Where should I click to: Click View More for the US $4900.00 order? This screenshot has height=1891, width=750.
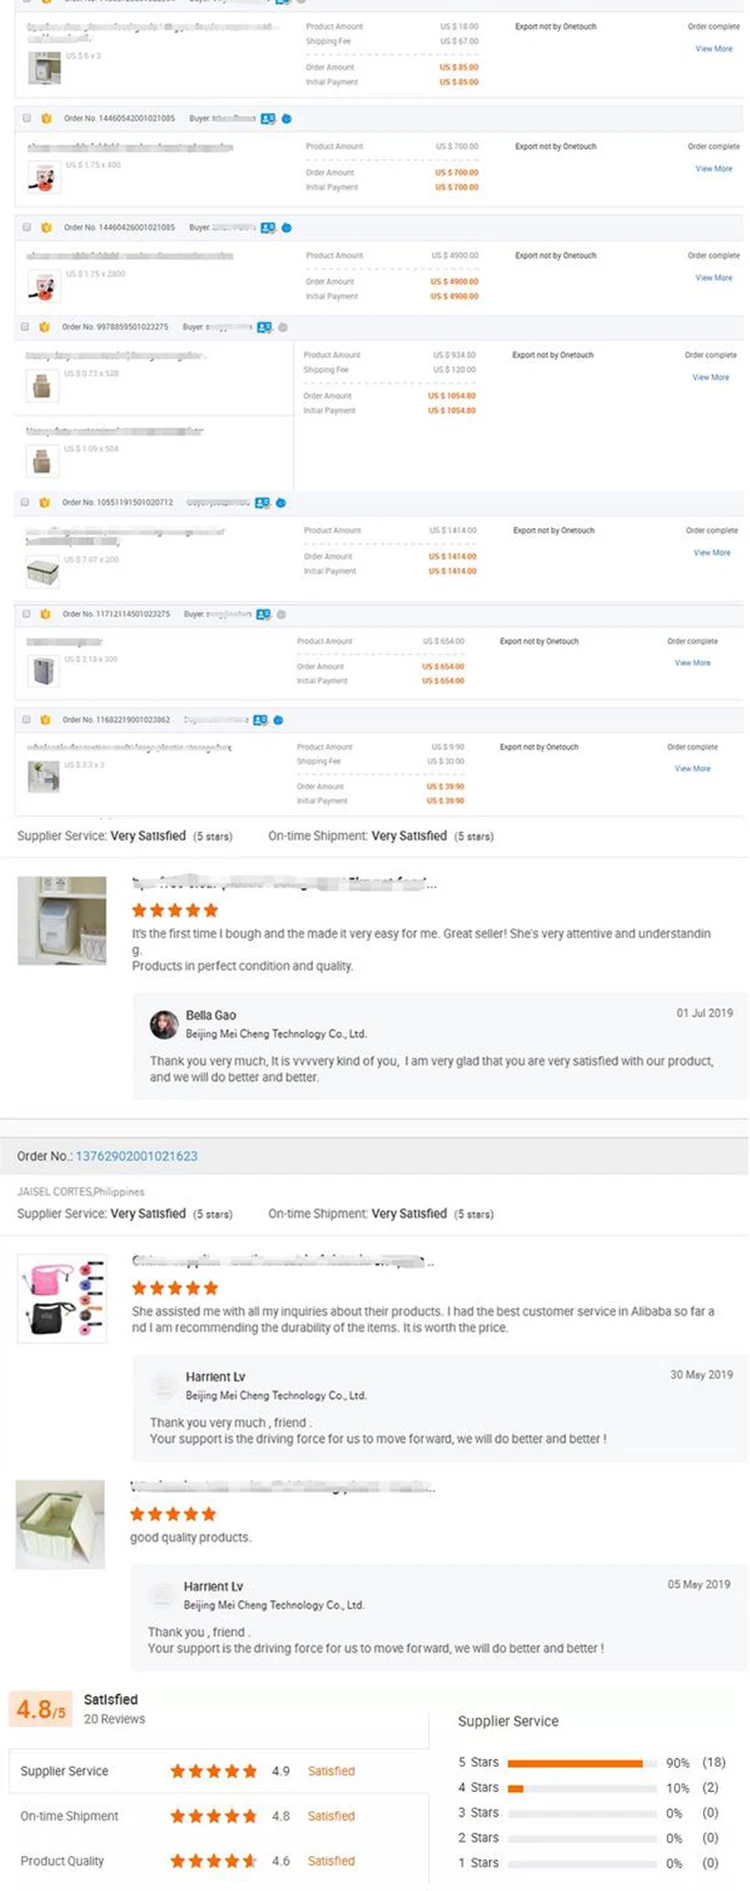[713, 278]
